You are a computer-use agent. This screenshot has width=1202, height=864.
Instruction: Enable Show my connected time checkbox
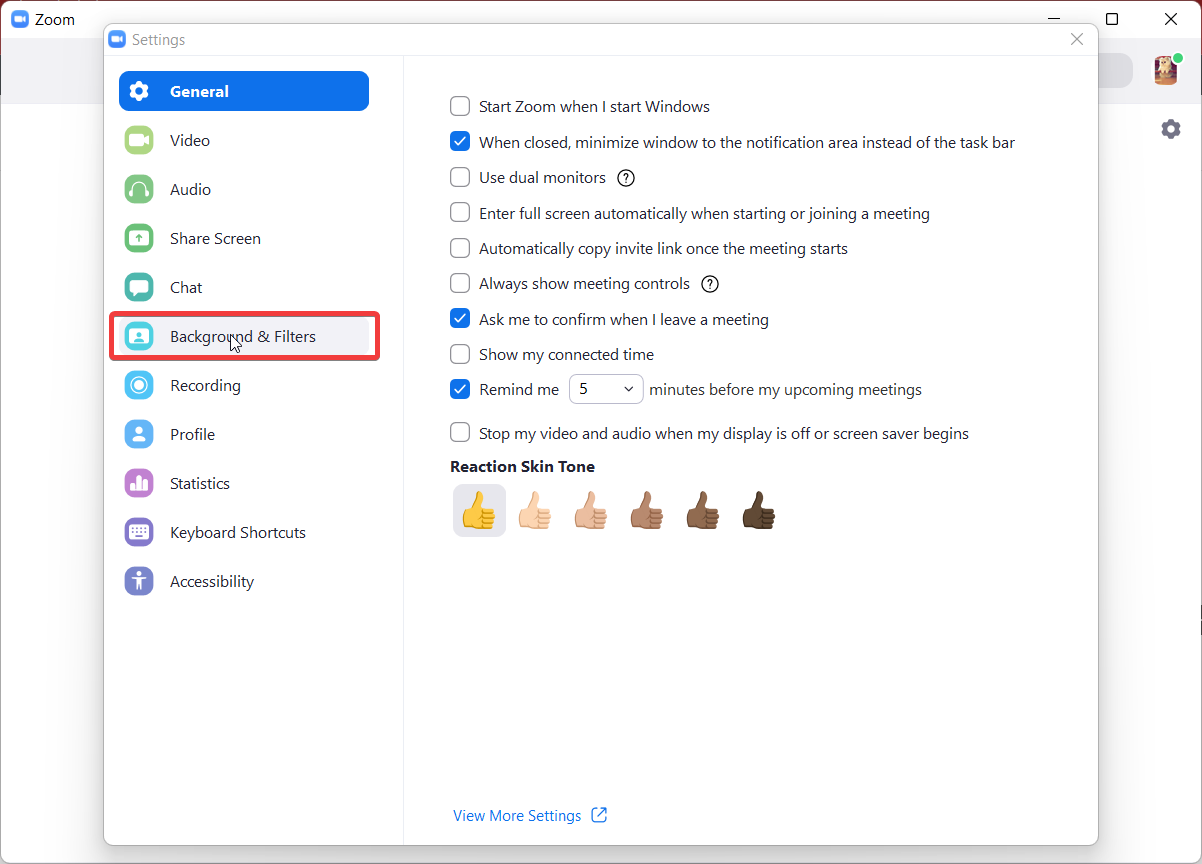coord(460,354)
